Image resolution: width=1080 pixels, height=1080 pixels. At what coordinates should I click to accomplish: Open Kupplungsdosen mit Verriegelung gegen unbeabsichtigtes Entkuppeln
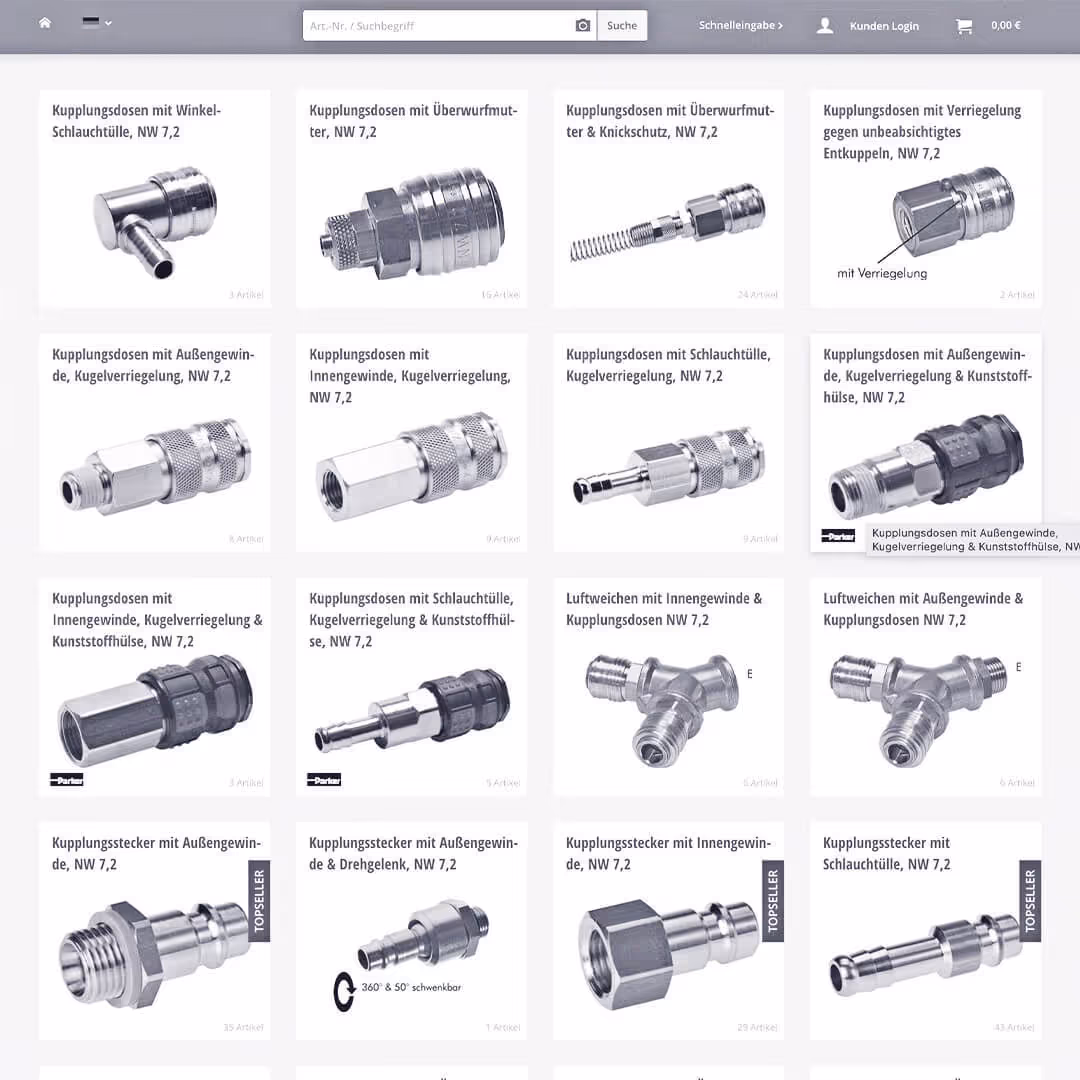(922, 132)
